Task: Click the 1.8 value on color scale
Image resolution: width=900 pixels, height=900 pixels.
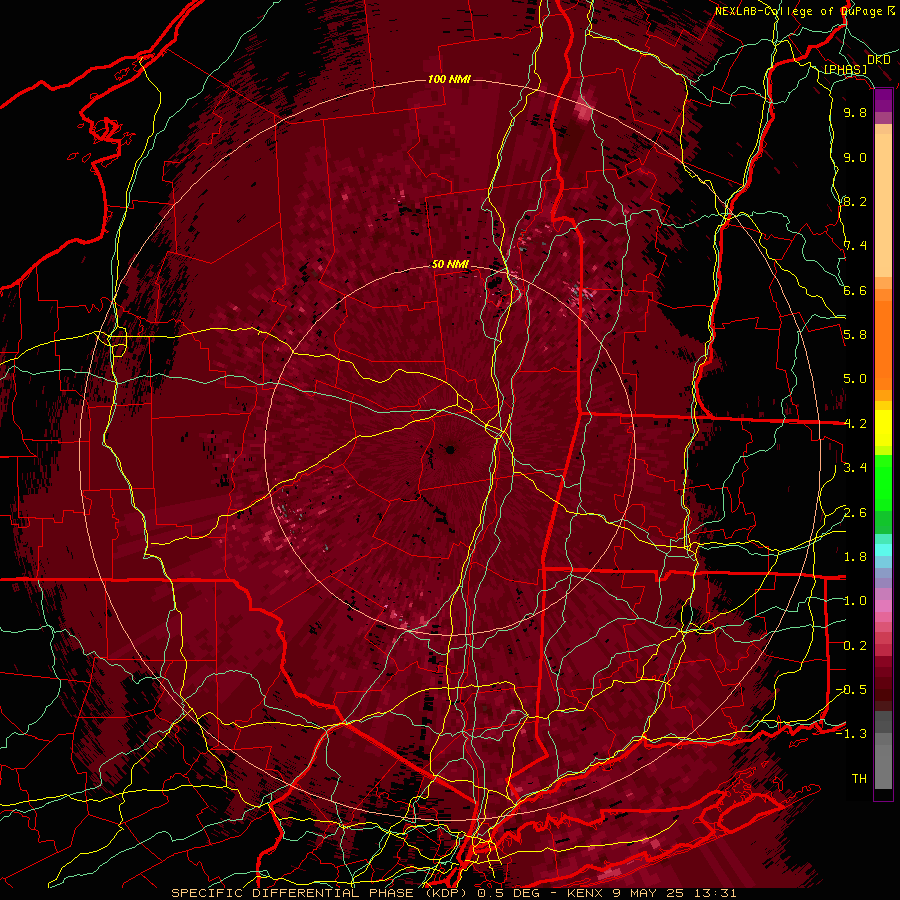Action: tap(855, 557)
